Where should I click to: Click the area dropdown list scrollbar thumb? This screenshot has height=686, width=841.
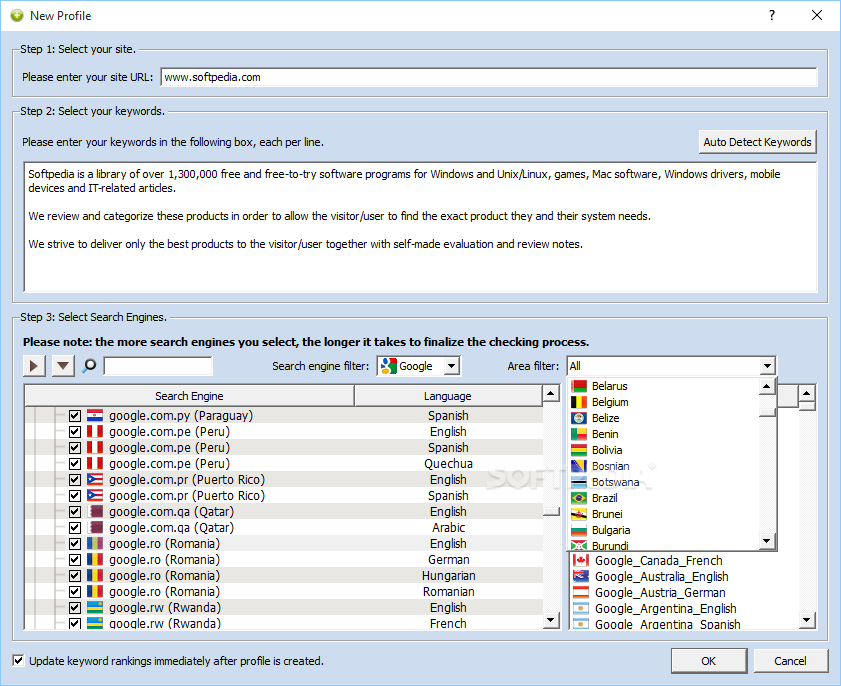click(x=767, y=412)
